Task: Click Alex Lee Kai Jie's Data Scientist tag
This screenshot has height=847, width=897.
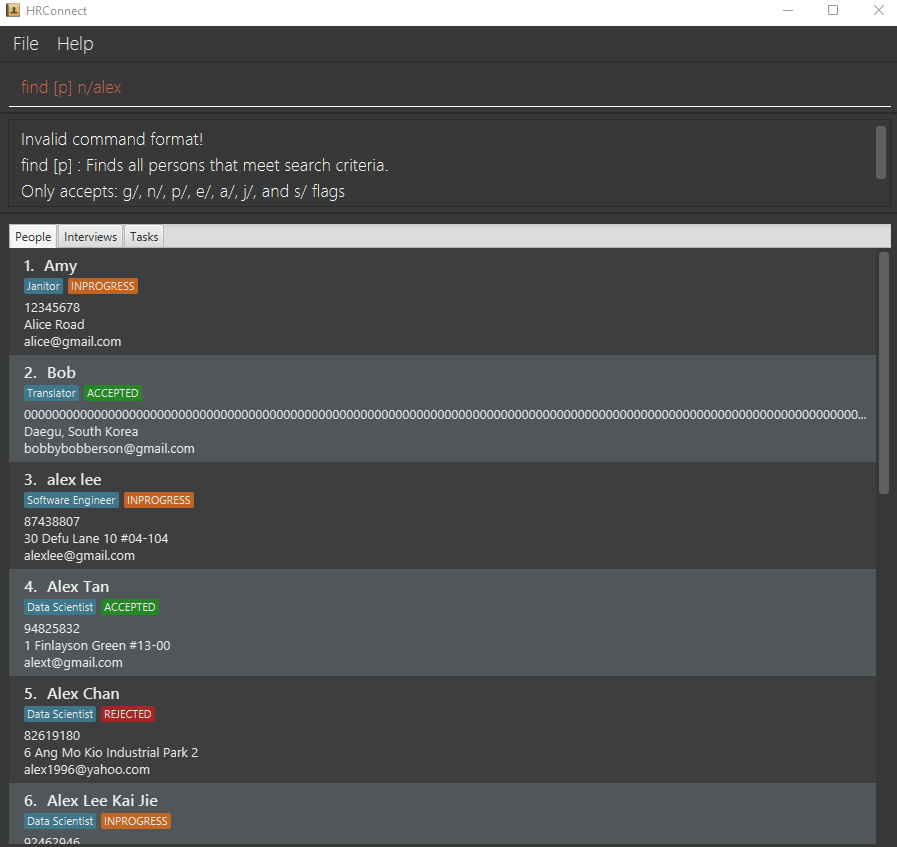Action: 60,821
